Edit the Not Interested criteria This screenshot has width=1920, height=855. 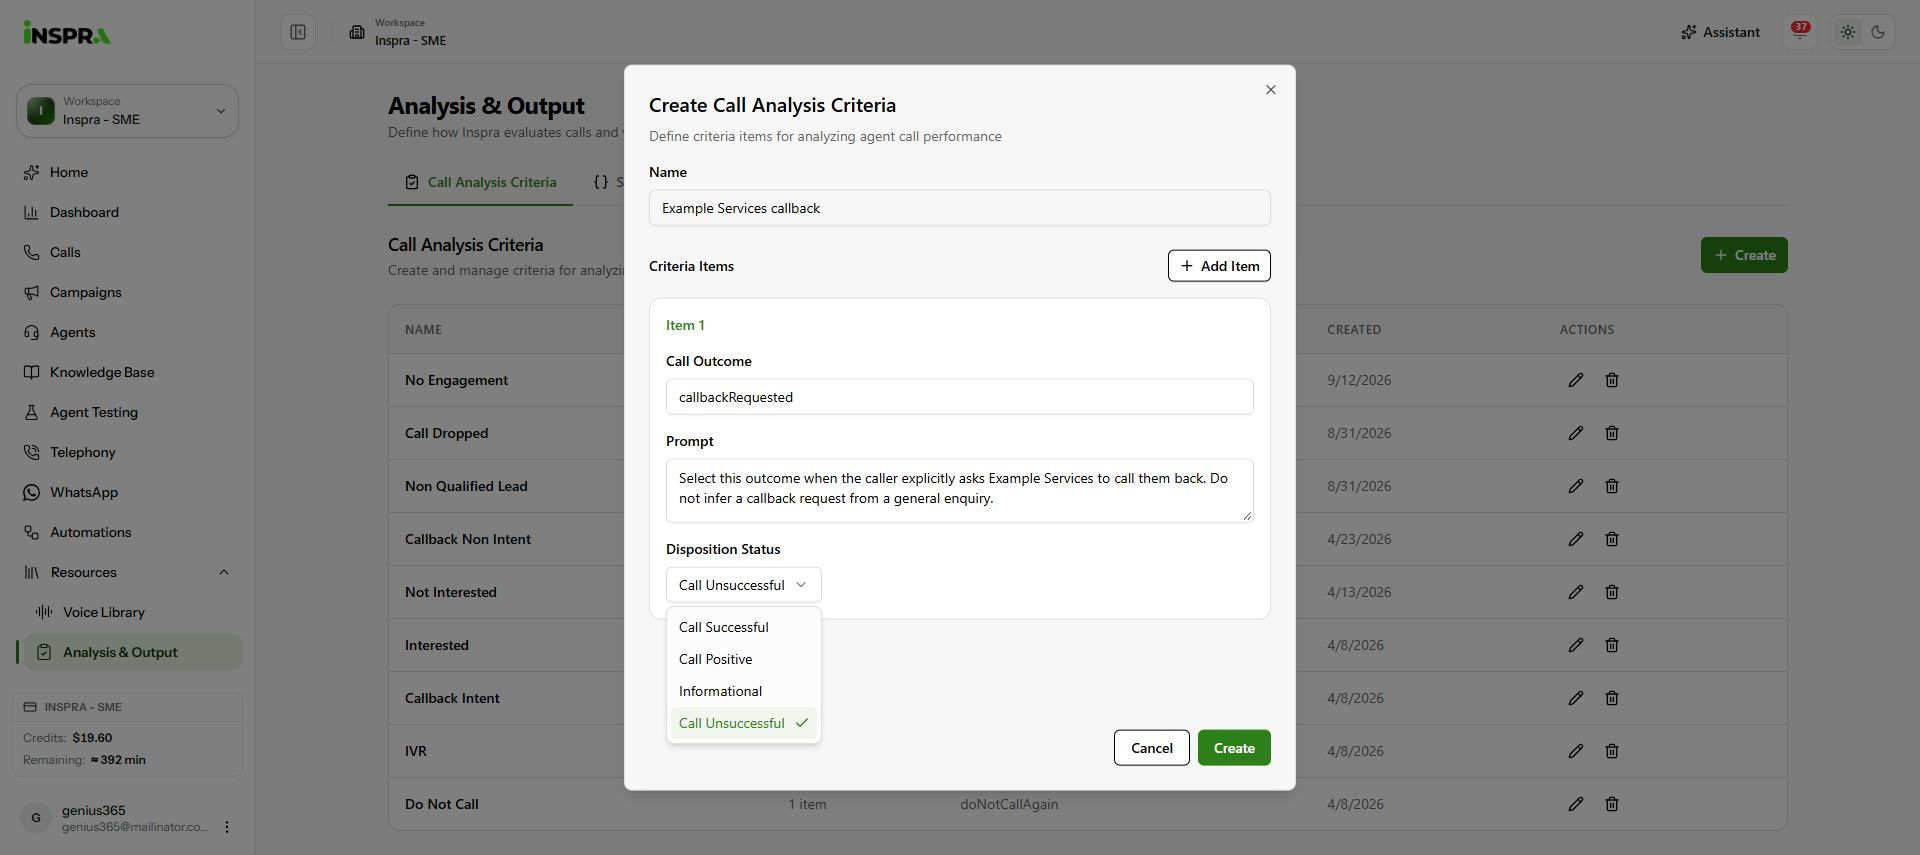pos(1576,592)
